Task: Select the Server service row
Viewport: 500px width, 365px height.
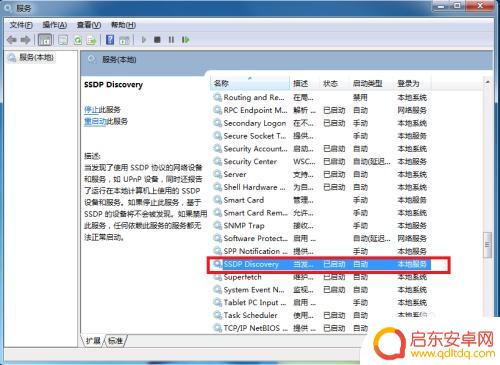Action: pos(322,174)
